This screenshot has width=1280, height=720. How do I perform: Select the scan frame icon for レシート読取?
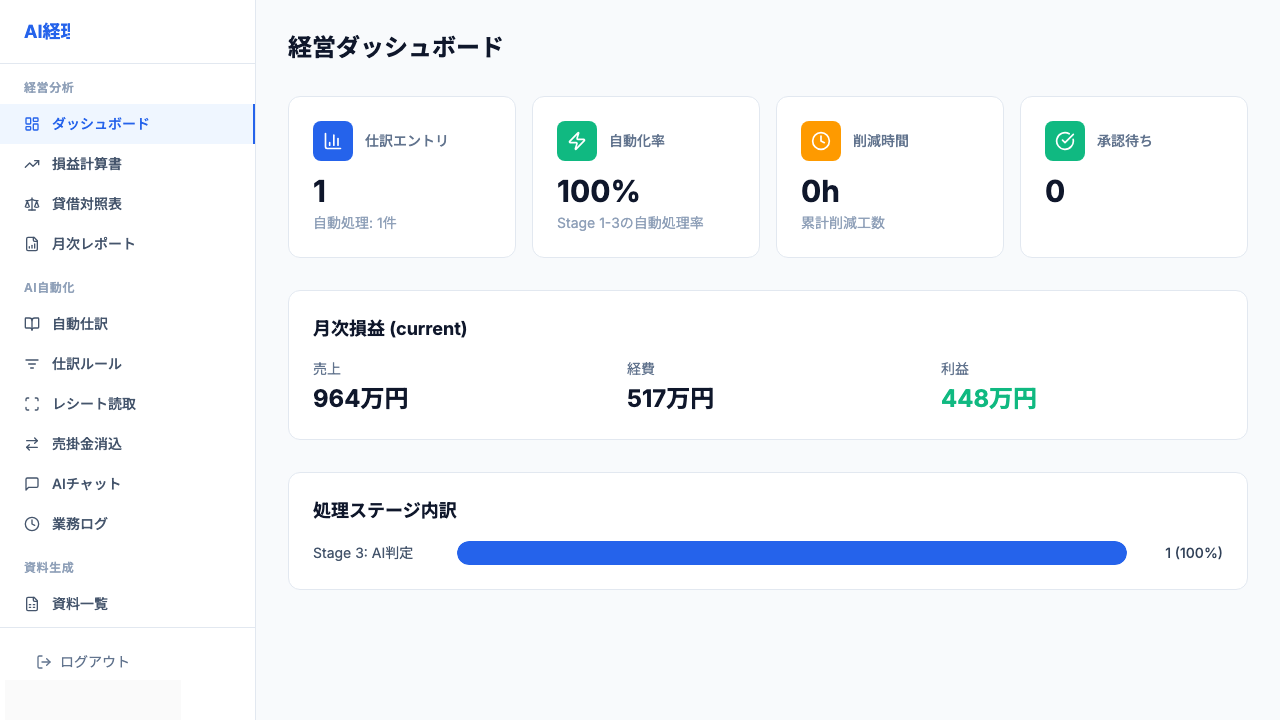[x=33, y=403]
